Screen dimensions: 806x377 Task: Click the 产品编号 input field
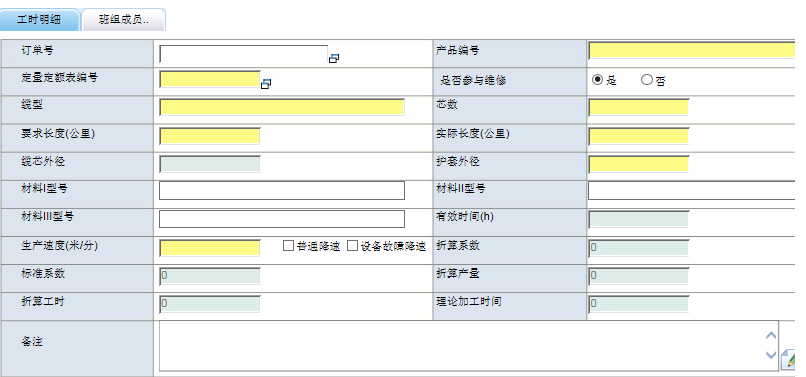[692, 50]
